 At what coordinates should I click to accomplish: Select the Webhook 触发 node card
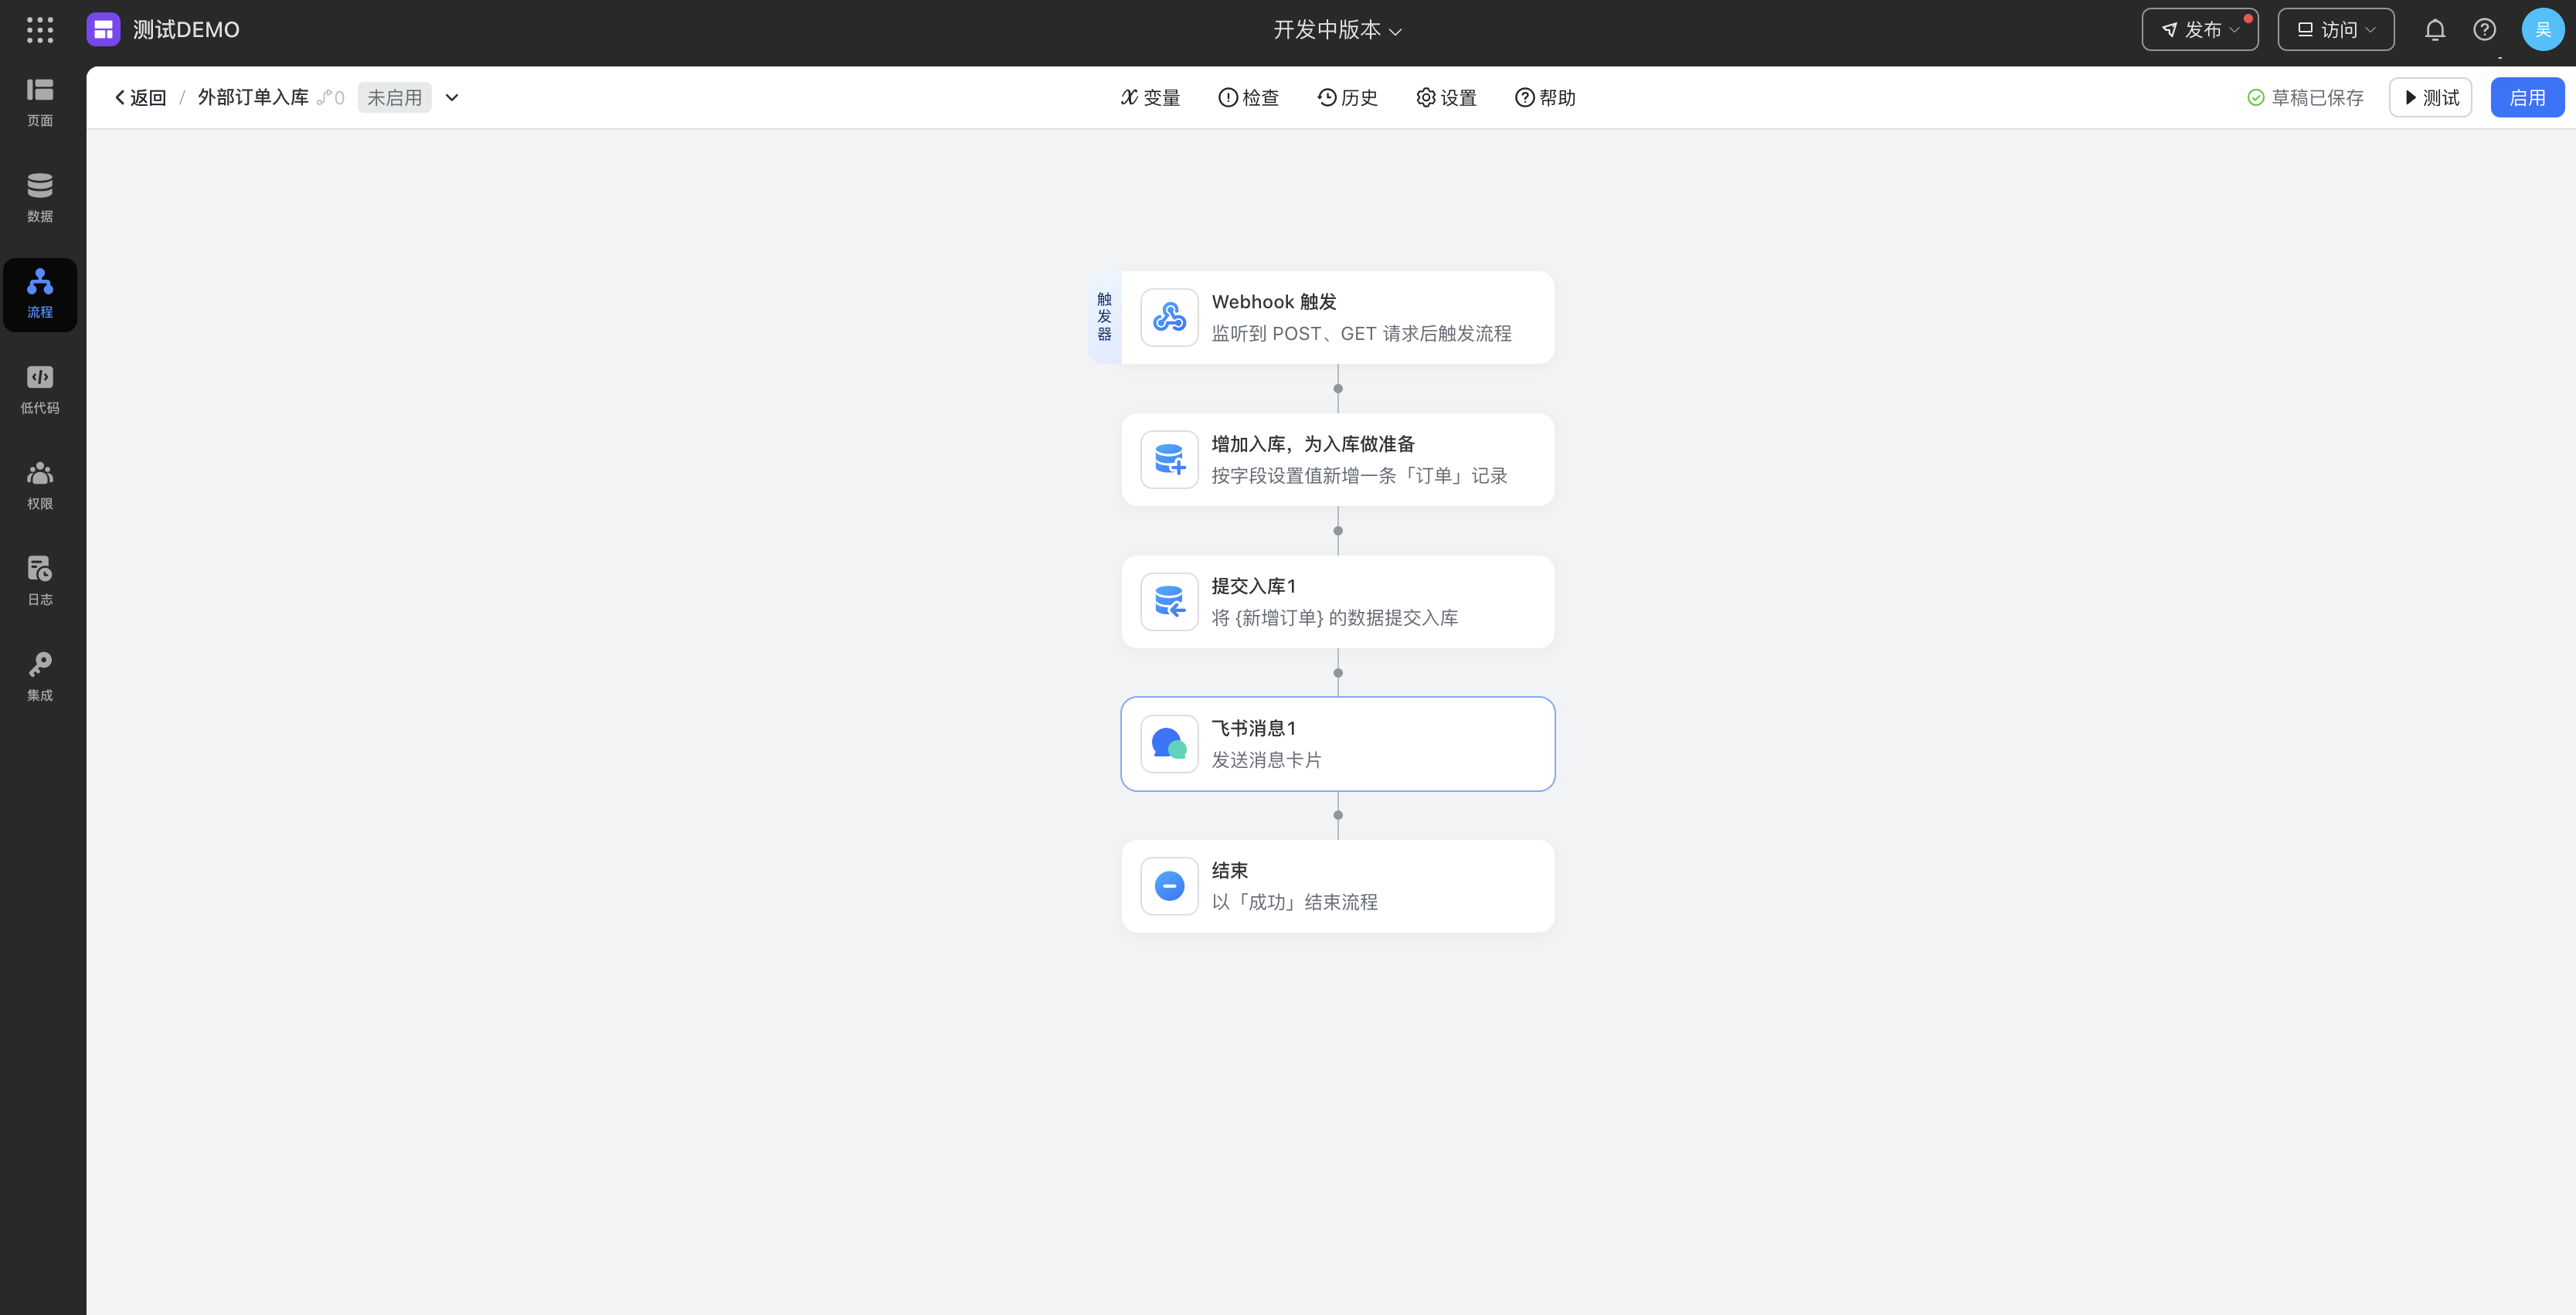point(1337,318)
